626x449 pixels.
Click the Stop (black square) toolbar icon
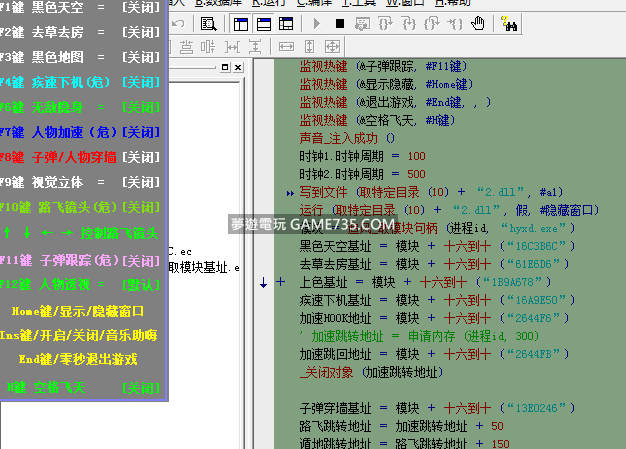(340, 22)
